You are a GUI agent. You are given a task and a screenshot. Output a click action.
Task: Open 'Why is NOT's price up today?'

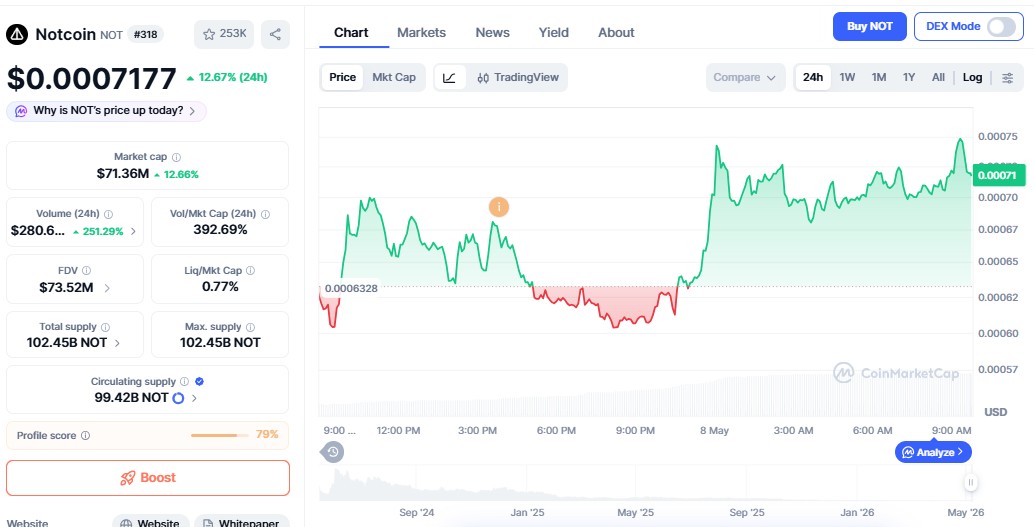107,111
